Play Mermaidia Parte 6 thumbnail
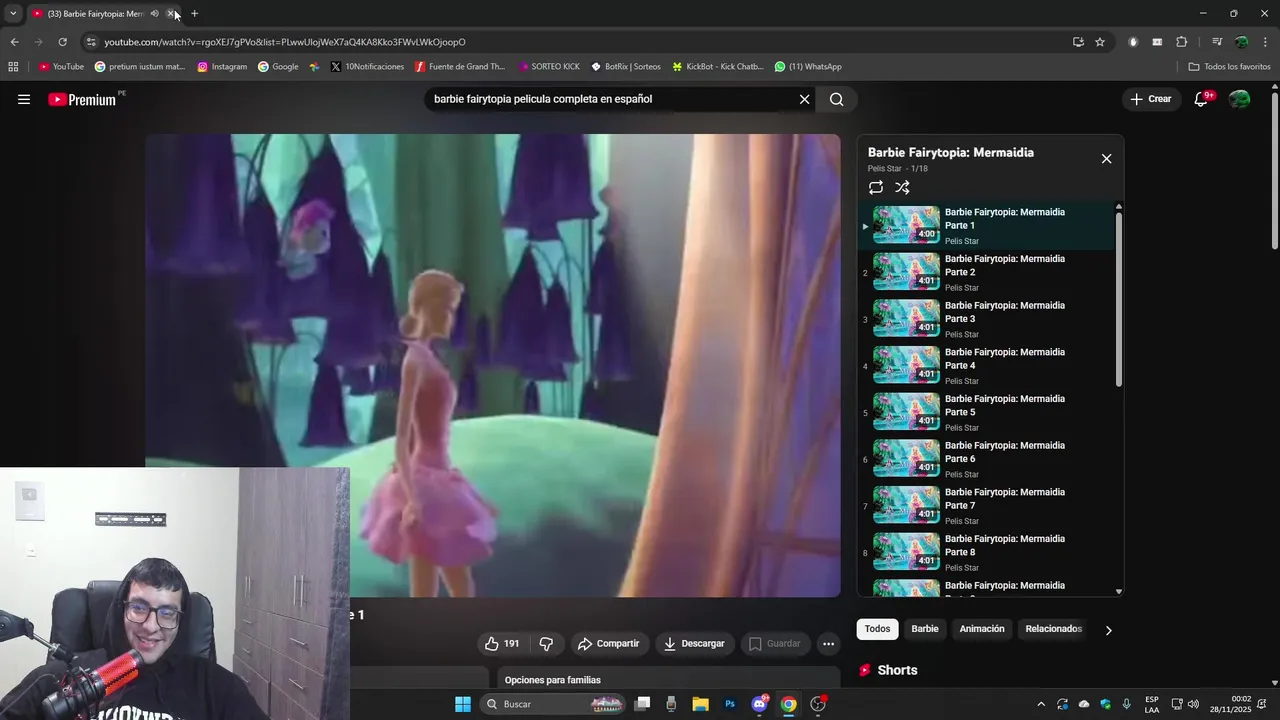Viewport: 1280px width, 720px height. tap(907, 459)
